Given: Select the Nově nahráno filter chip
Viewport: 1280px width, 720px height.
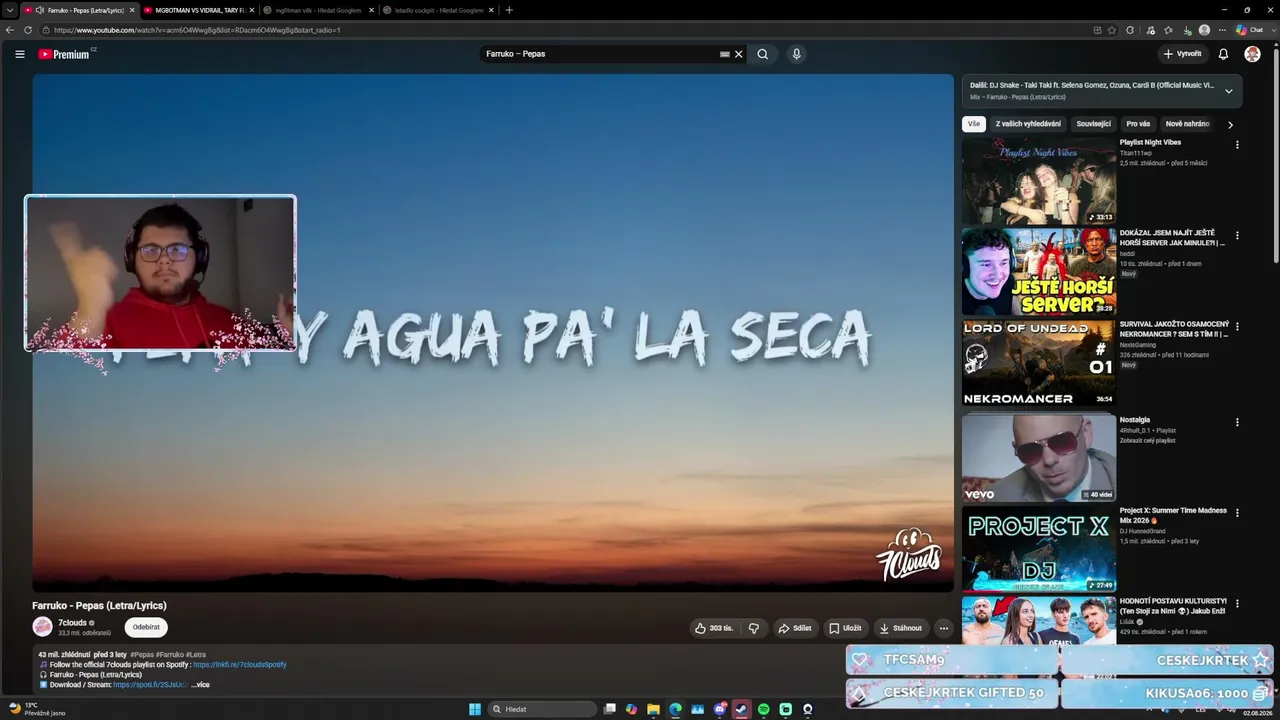Looking at the screenshot, I should (x=1187, y=124).
